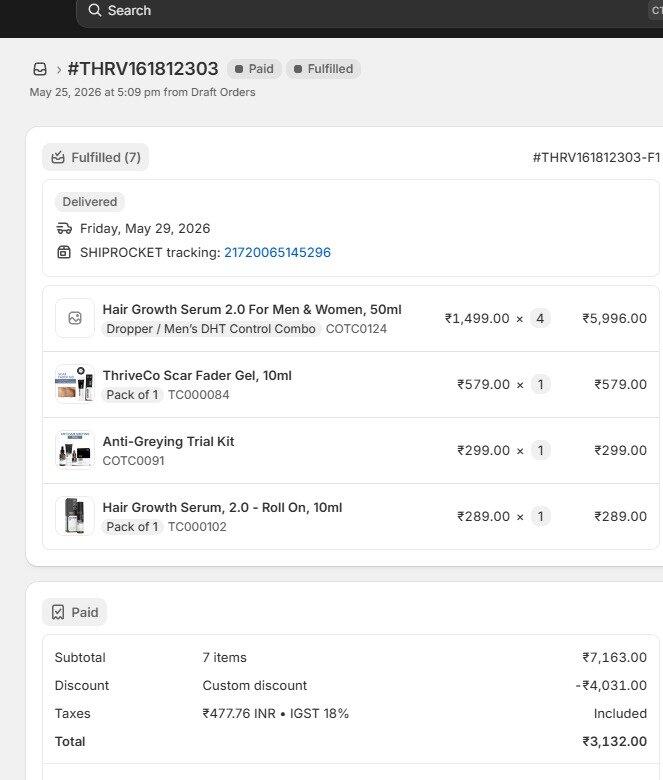Click the Shiprocket tracking package icon
Screen dimensions: 663x780
click(64, 252)
